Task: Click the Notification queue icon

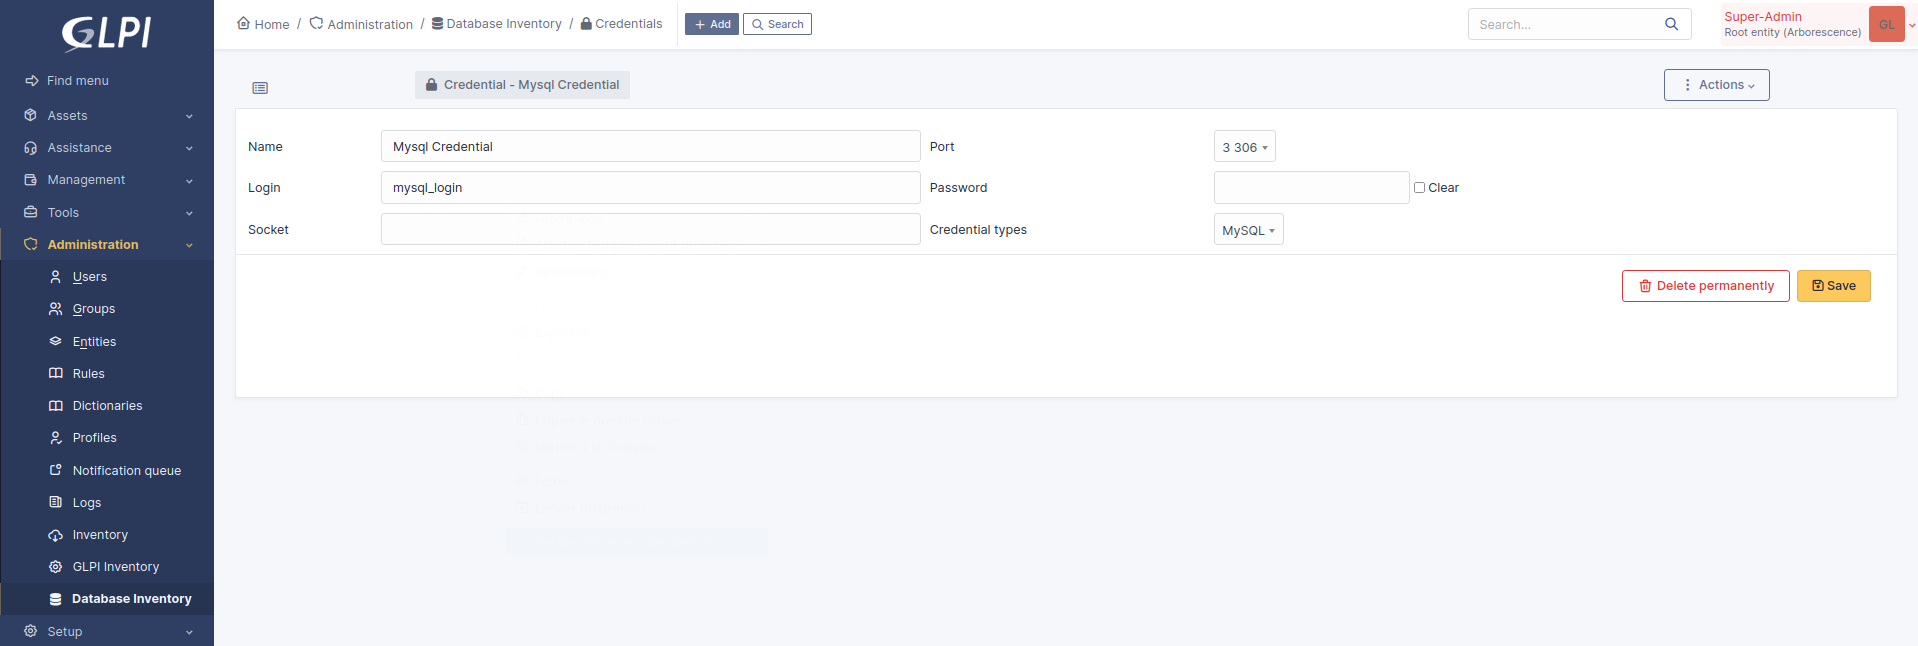Action: 56,470
